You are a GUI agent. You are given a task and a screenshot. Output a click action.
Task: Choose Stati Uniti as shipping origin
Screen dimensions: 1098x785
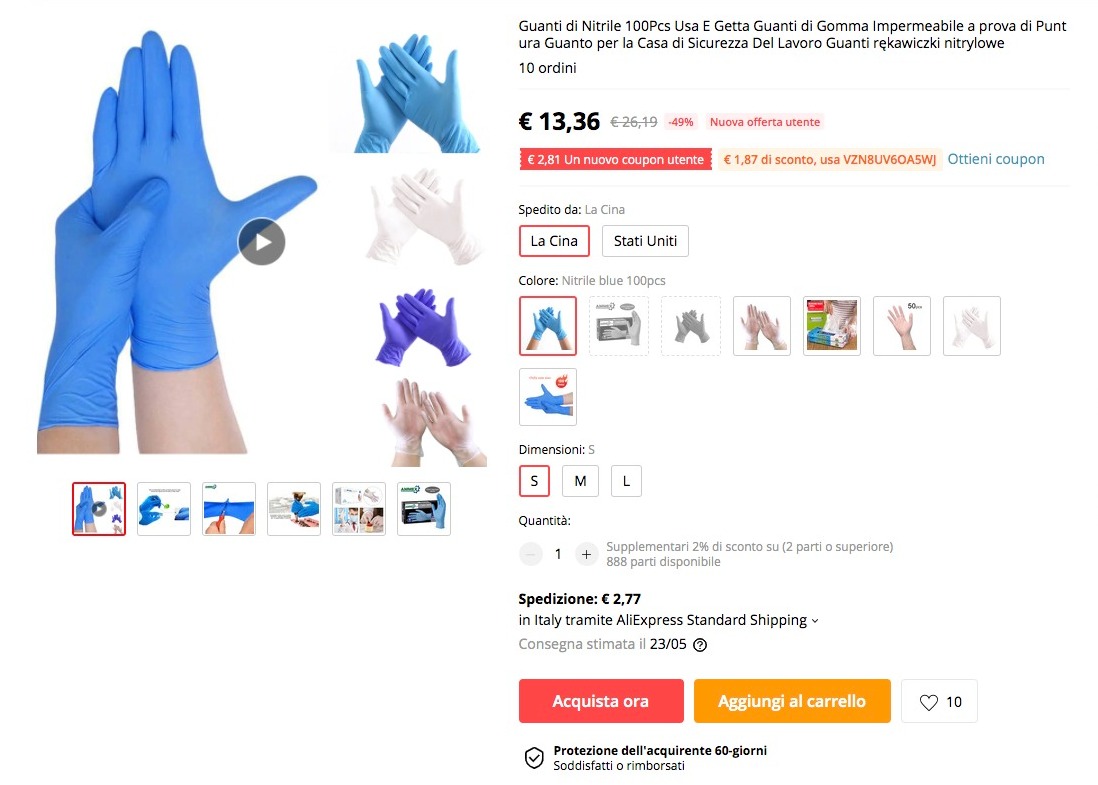click(x=645, y=241)
